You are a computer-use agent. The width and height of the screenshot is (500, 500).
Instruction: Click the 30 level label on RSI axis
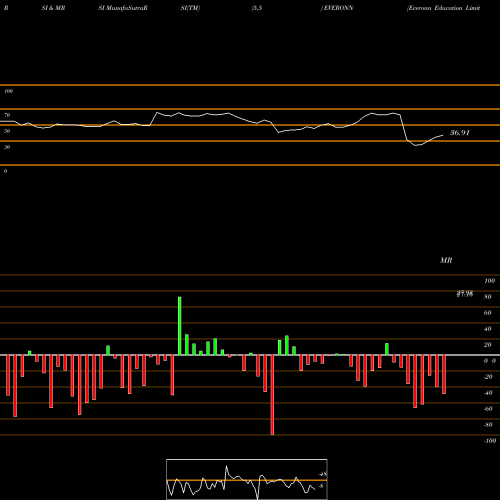(x=7, y=147)
